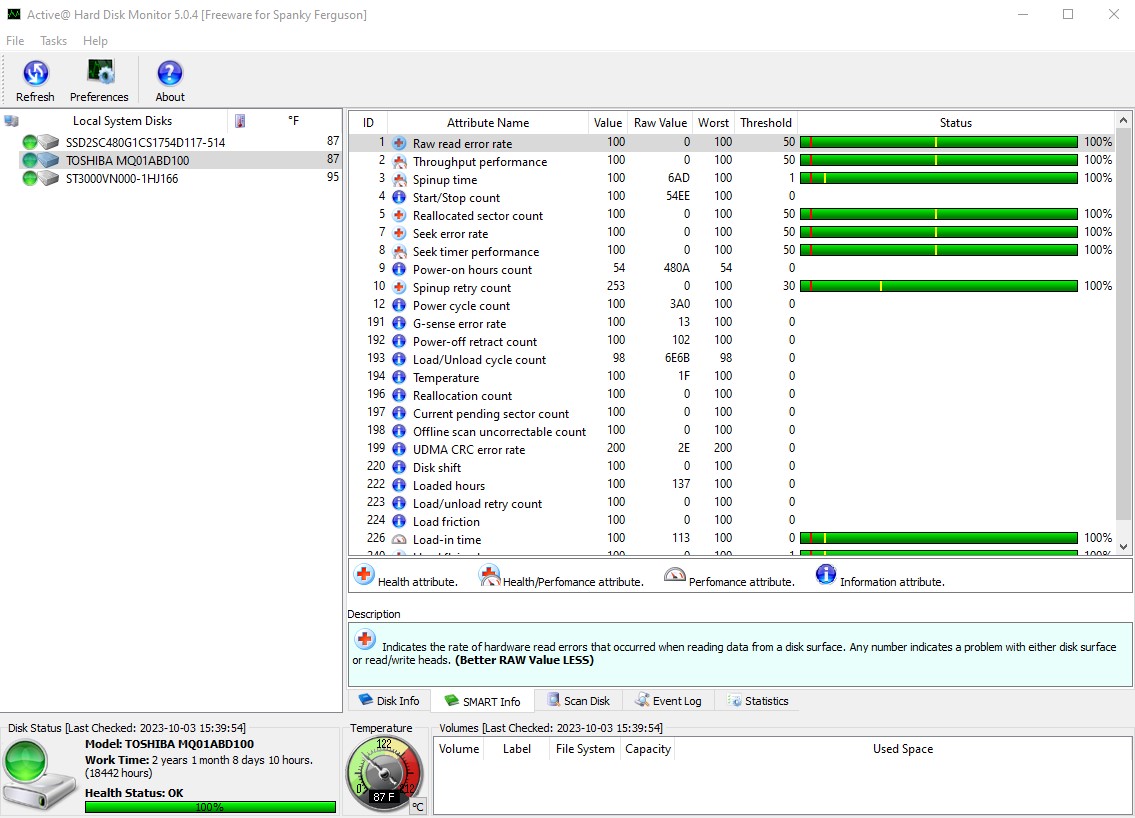Open the Tasks menu
The image size is (1135, 818).
click(53, 41)
